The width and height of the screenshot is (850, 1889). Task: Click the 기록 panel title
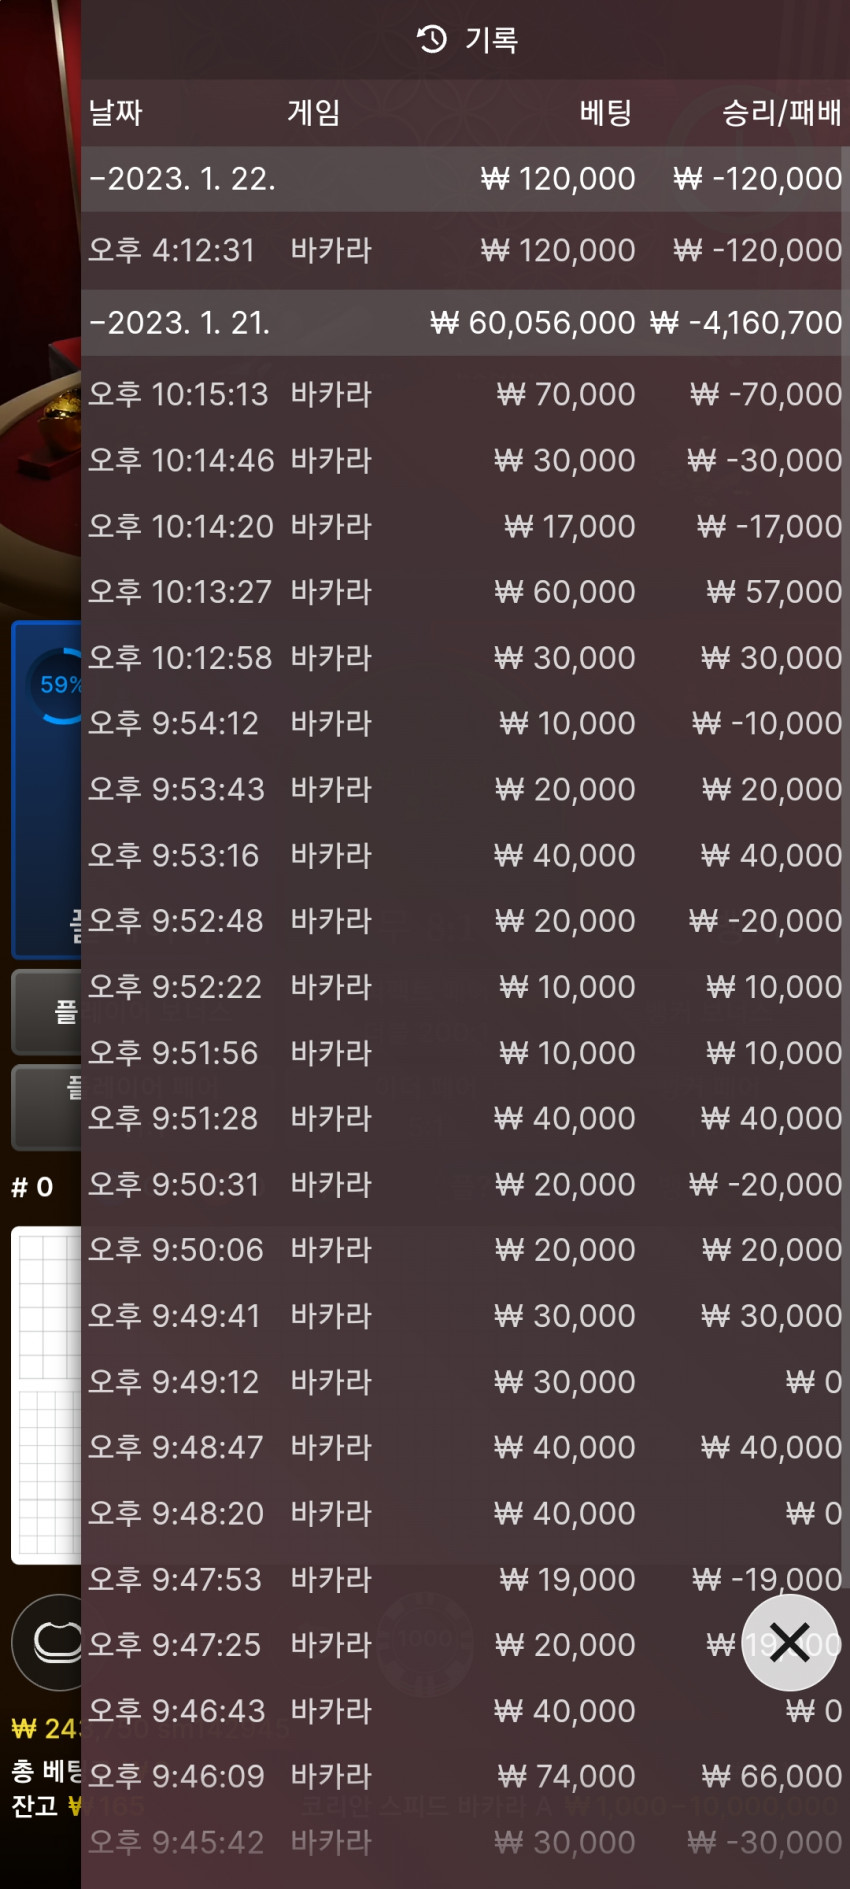[x=491, y=40]
